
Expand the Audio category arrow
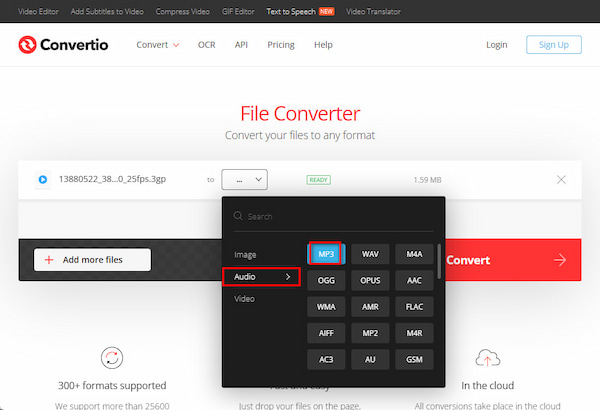click(288, 276)
